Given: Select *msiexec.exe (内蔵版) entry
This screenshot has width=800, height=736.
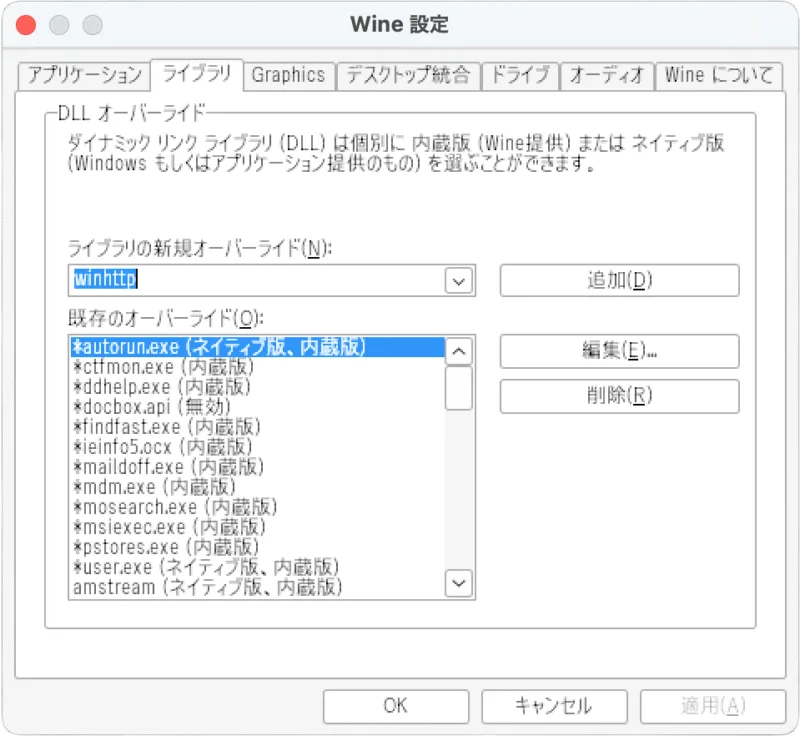Looking at the screenshot, I should coord(257,527).
